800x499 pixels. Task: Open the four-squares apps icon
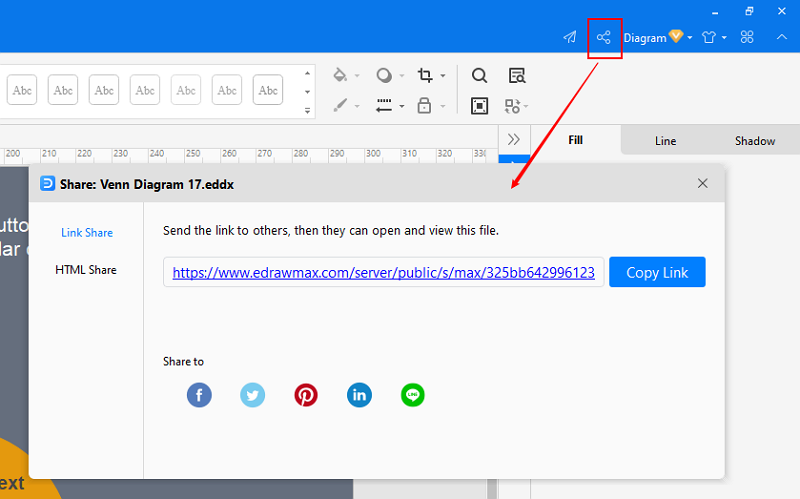click(747, 37)
